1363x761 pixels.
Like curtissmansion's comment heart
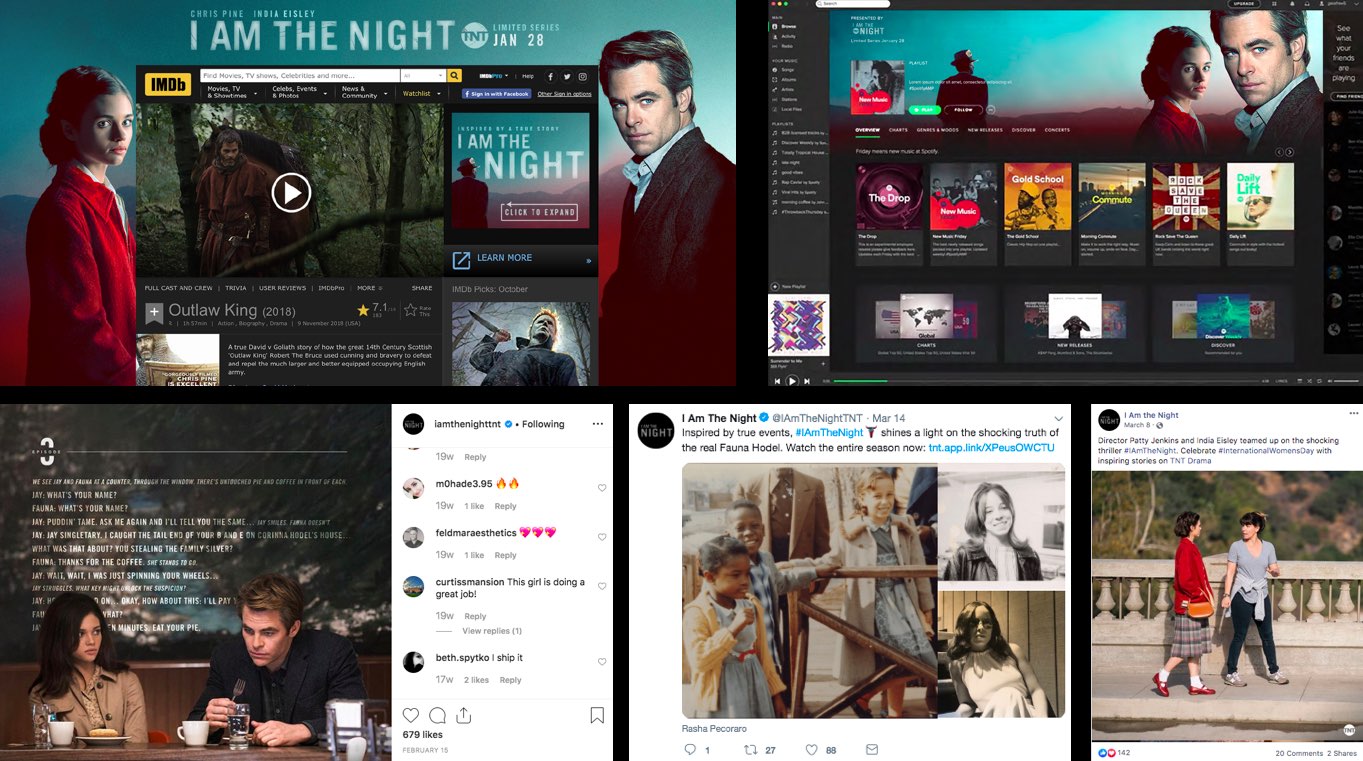(602, 587)
